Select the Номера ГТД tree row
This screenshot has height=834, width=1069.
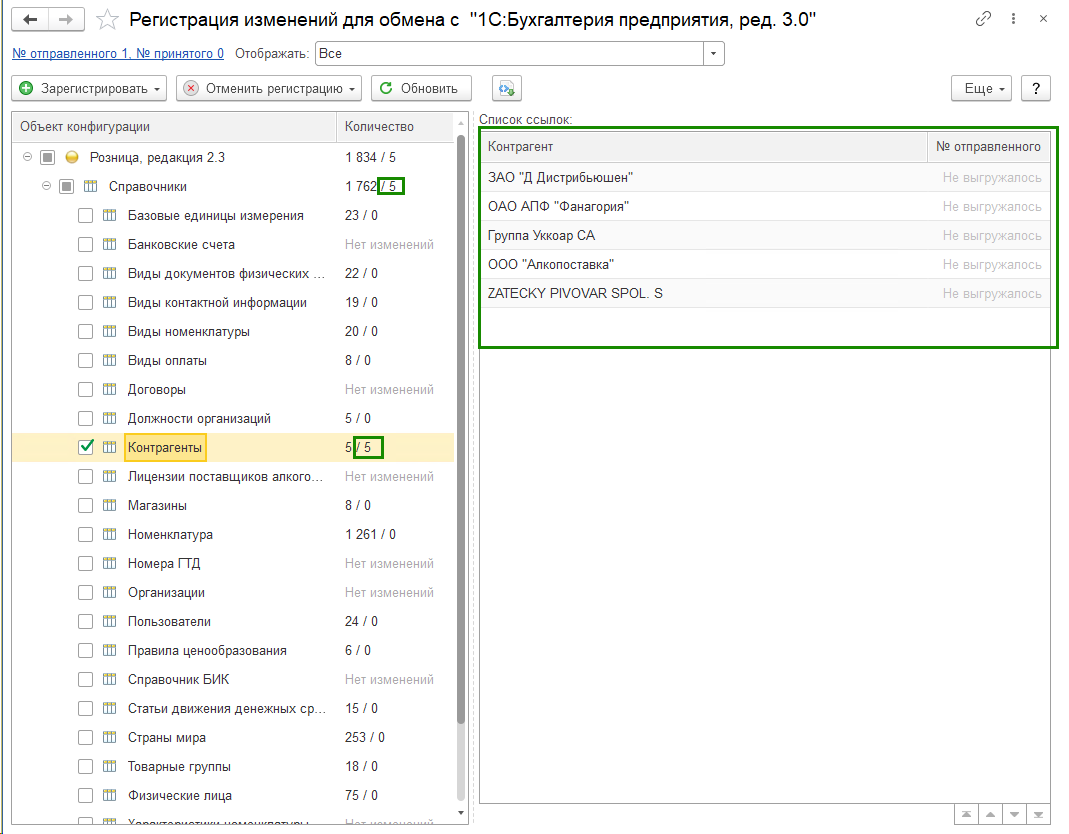[233, 563]
